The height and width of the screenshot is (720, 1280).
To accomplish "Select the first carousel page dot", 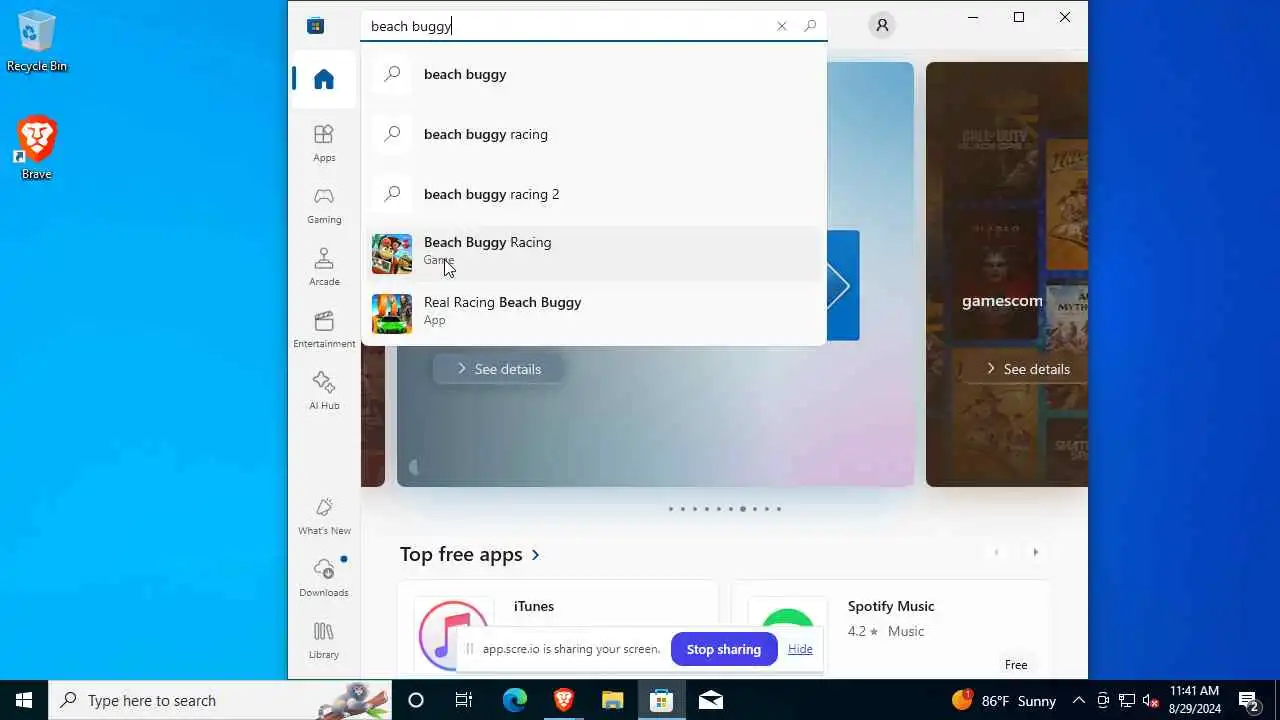I will tap(671, 509).
